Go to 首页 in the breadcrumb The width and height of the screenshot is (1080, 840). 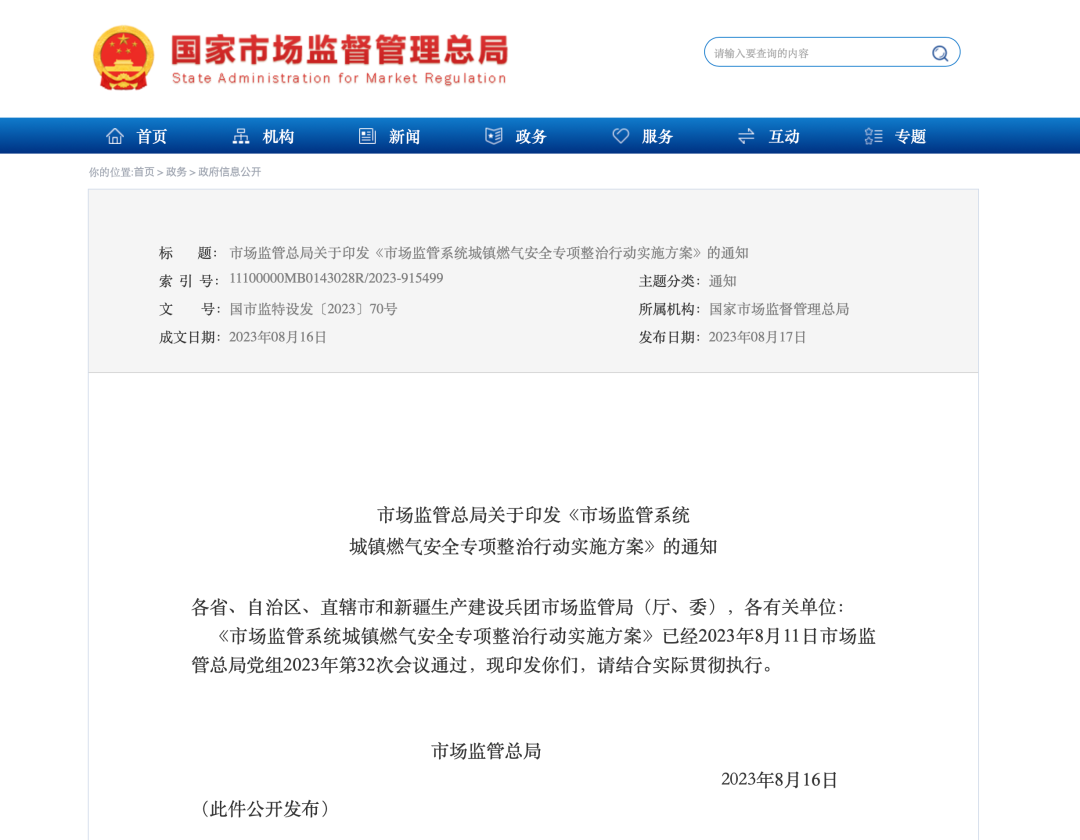pos(144,172)
